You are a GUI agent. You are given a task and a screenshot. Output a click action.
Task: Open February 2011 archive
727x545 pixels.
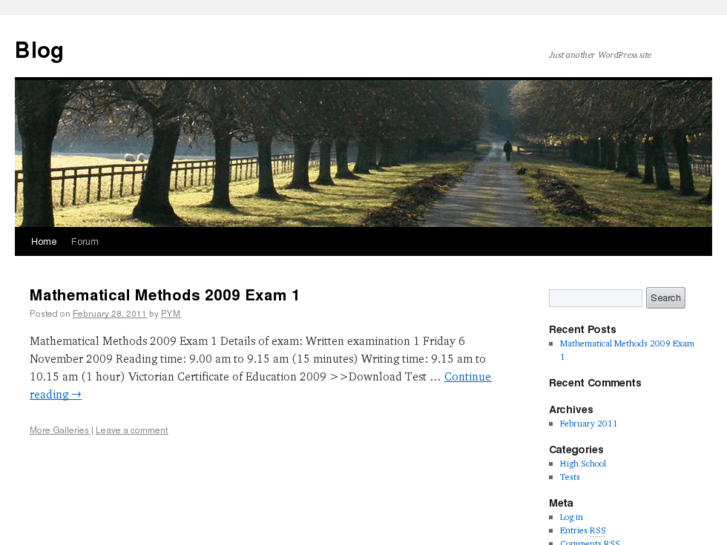pyautogui.click(x=588, y=423)
